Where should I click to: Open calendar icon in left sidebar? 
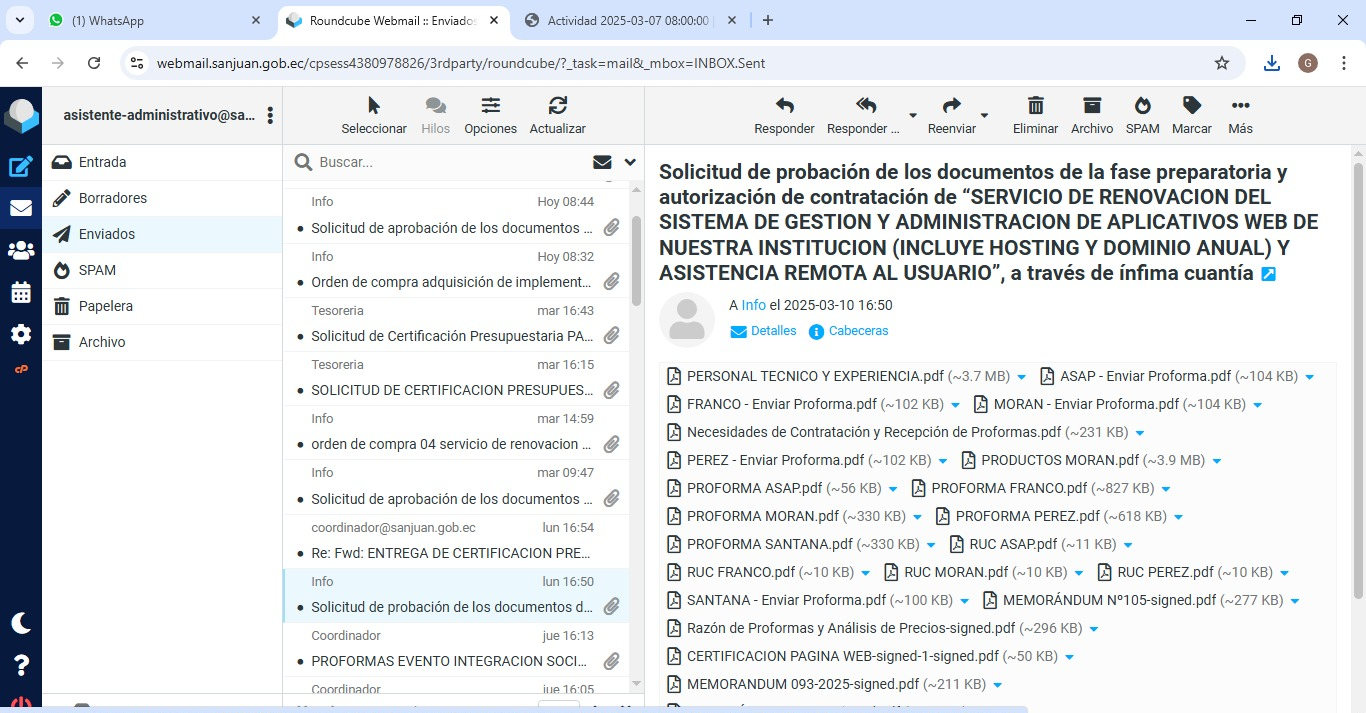21,293
